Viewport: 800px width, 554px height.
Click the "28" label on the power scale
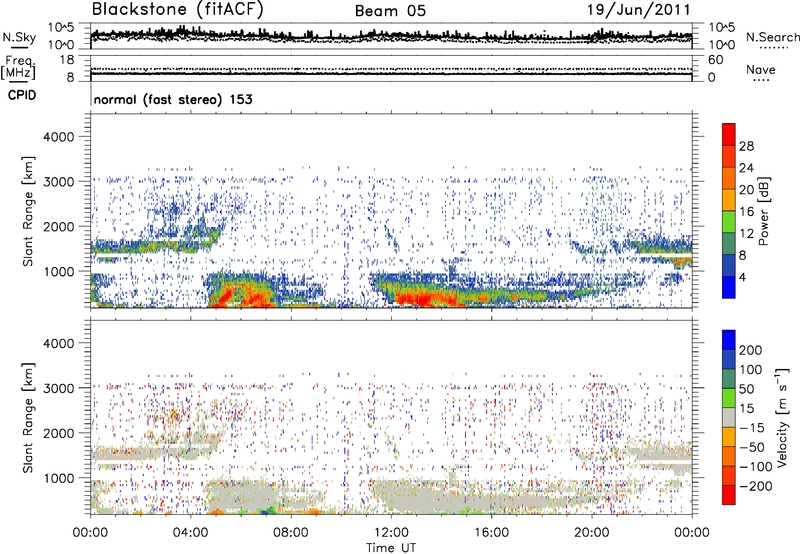click(746, 146)
